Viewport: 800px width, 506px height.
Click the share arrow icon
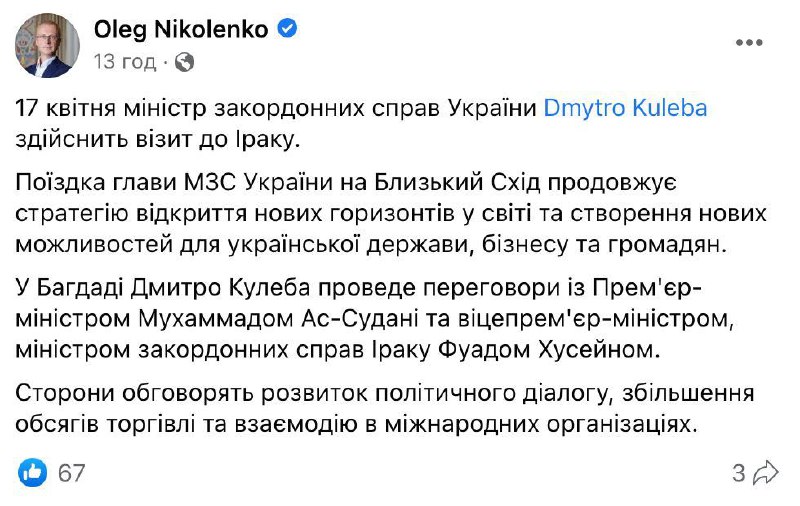click(x=766, y=472)
